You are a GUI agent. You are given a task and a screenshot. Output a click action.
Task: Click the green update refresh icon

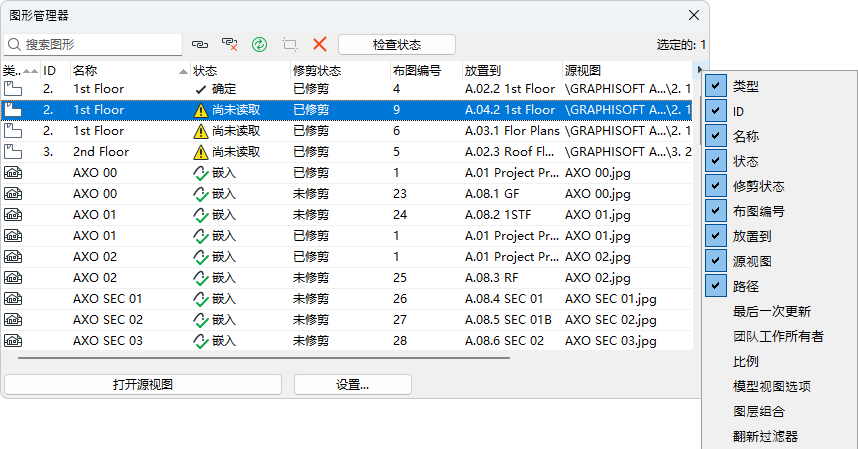260,45
